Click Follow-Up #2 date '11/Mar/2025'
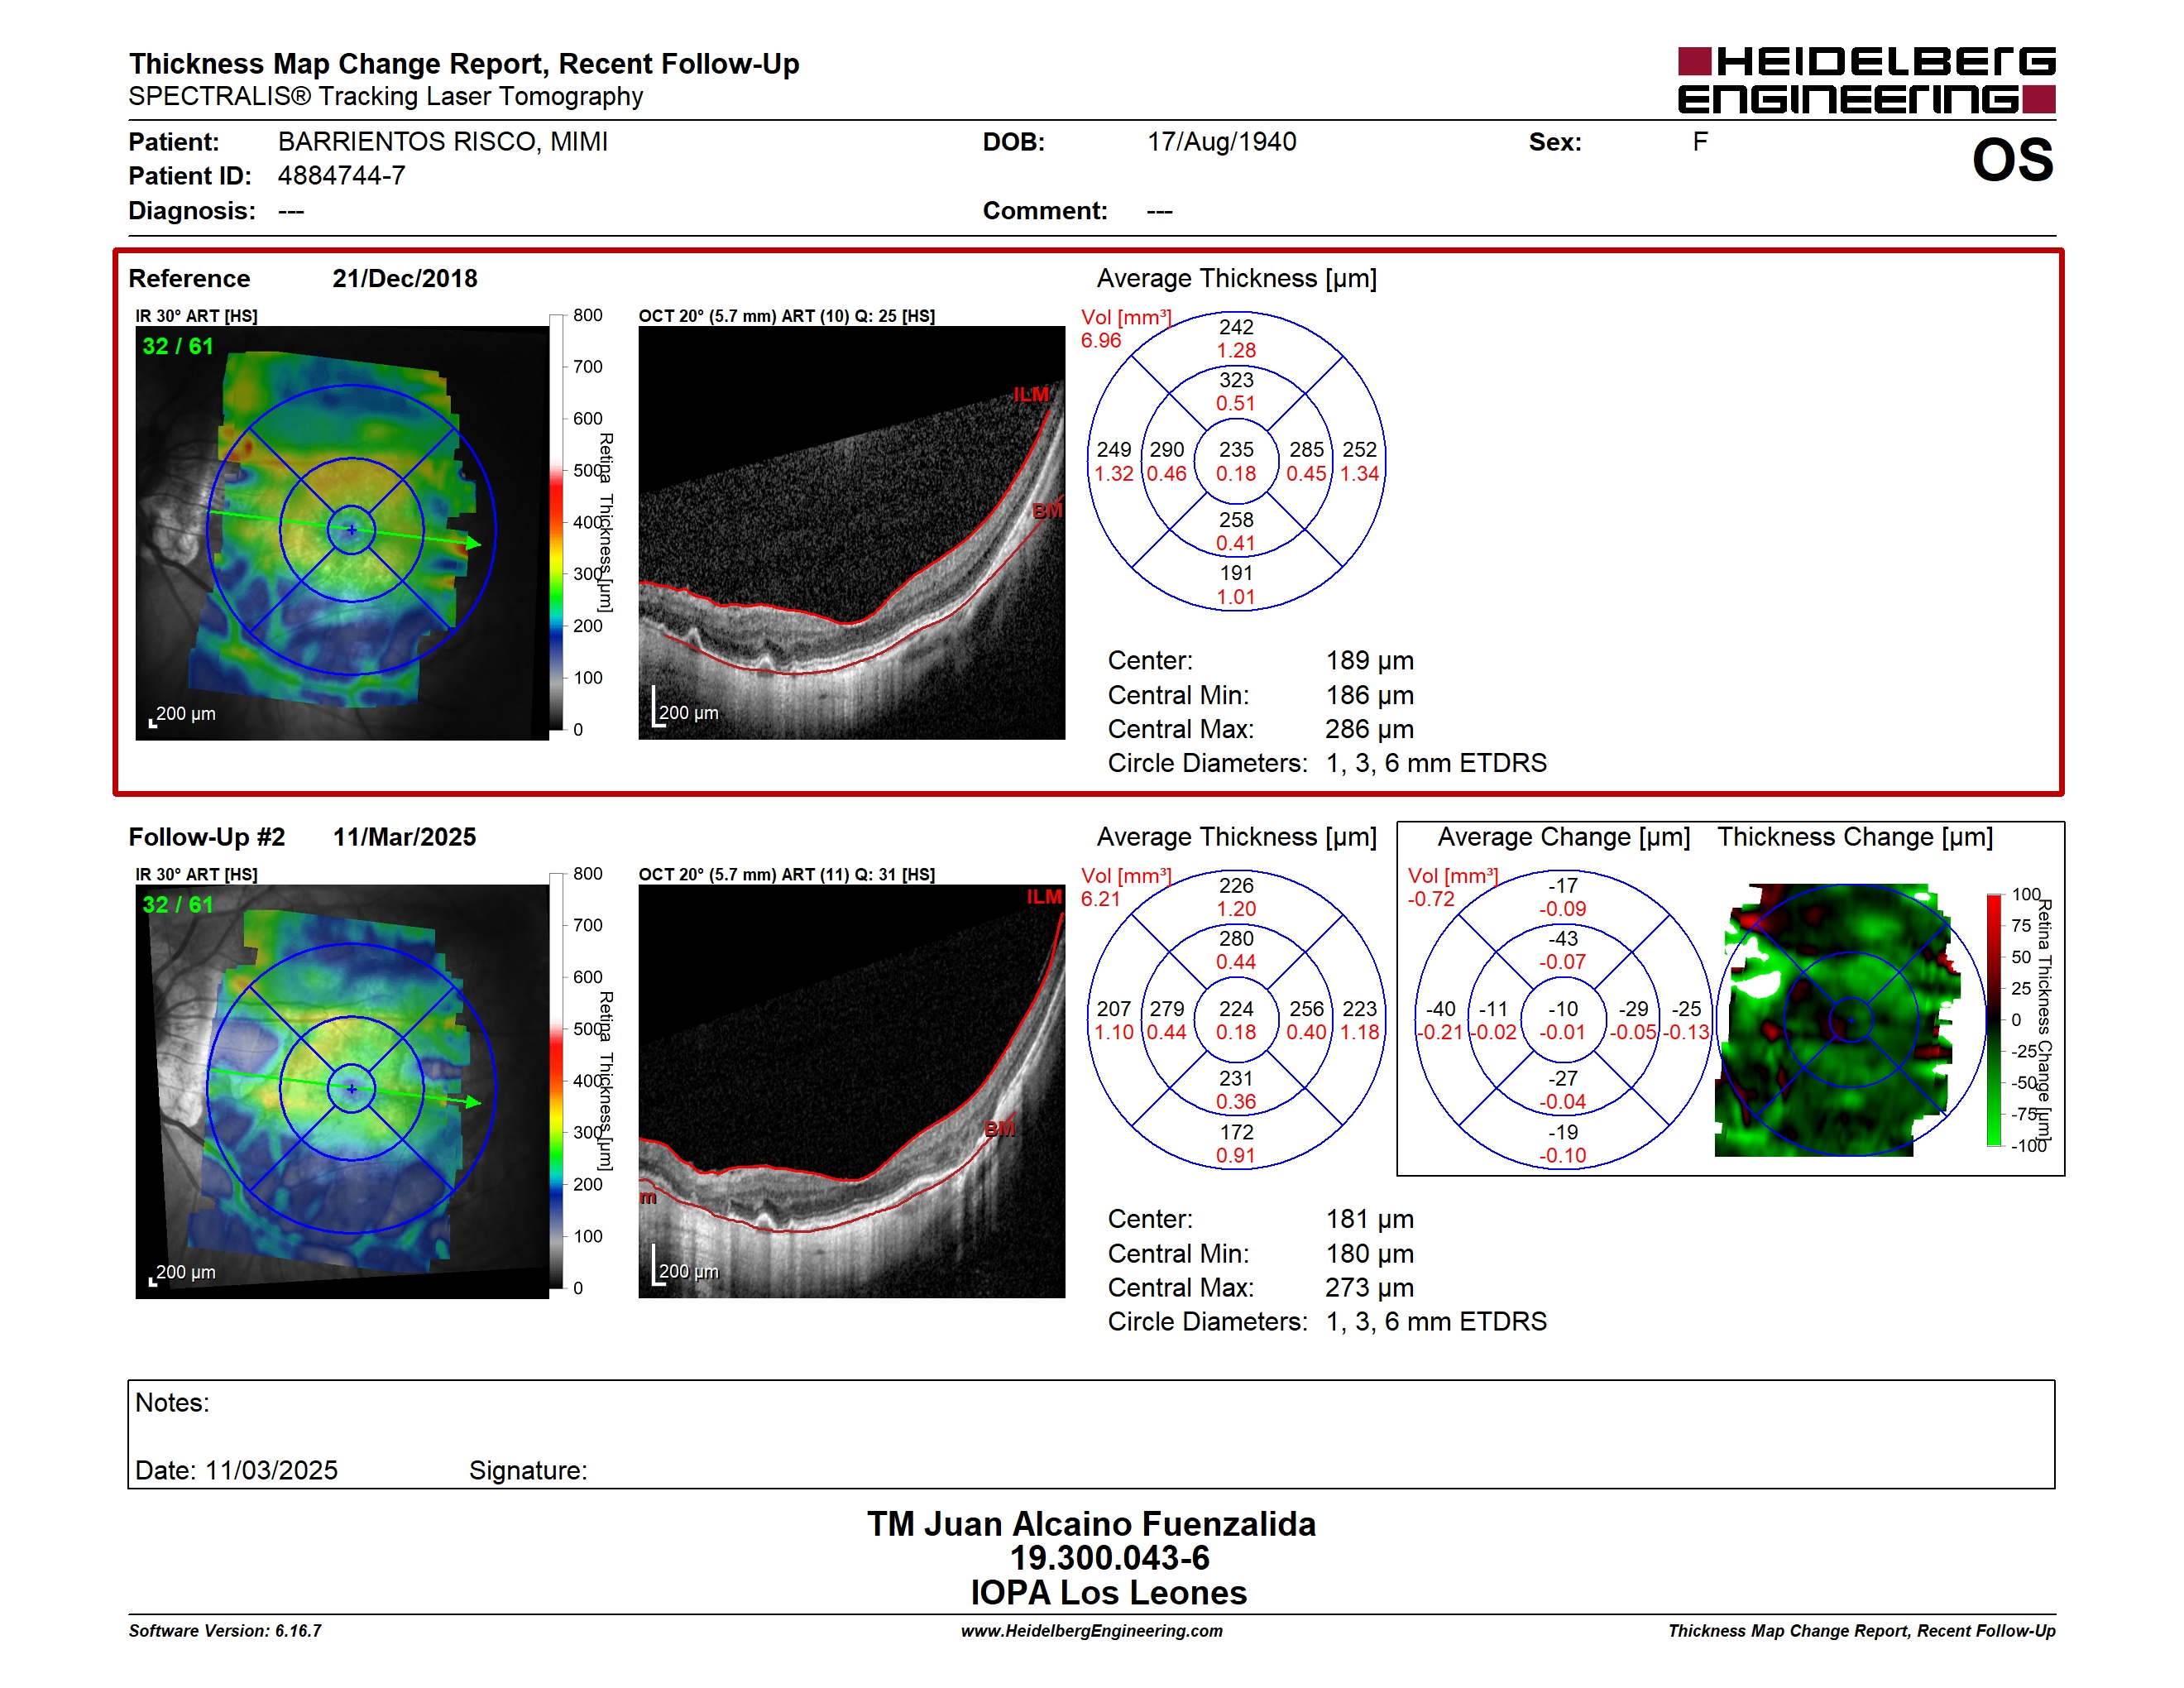2184x1688 pixels. point(405,837)
